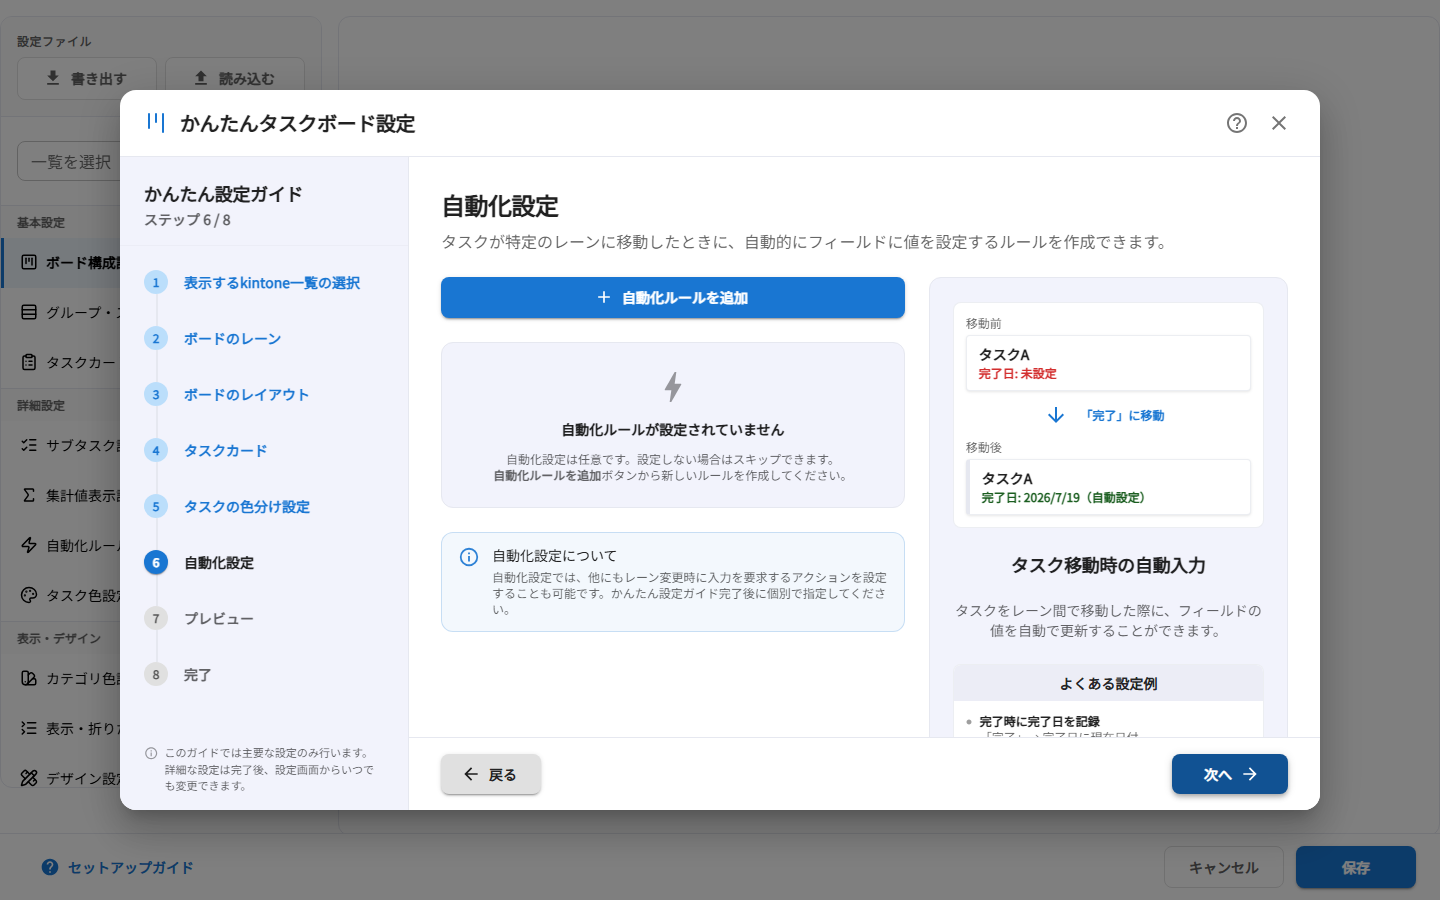Click the タスク移動時の自動入力 heading
Screen dimensions: 1440x900
tap(1108, 566)
